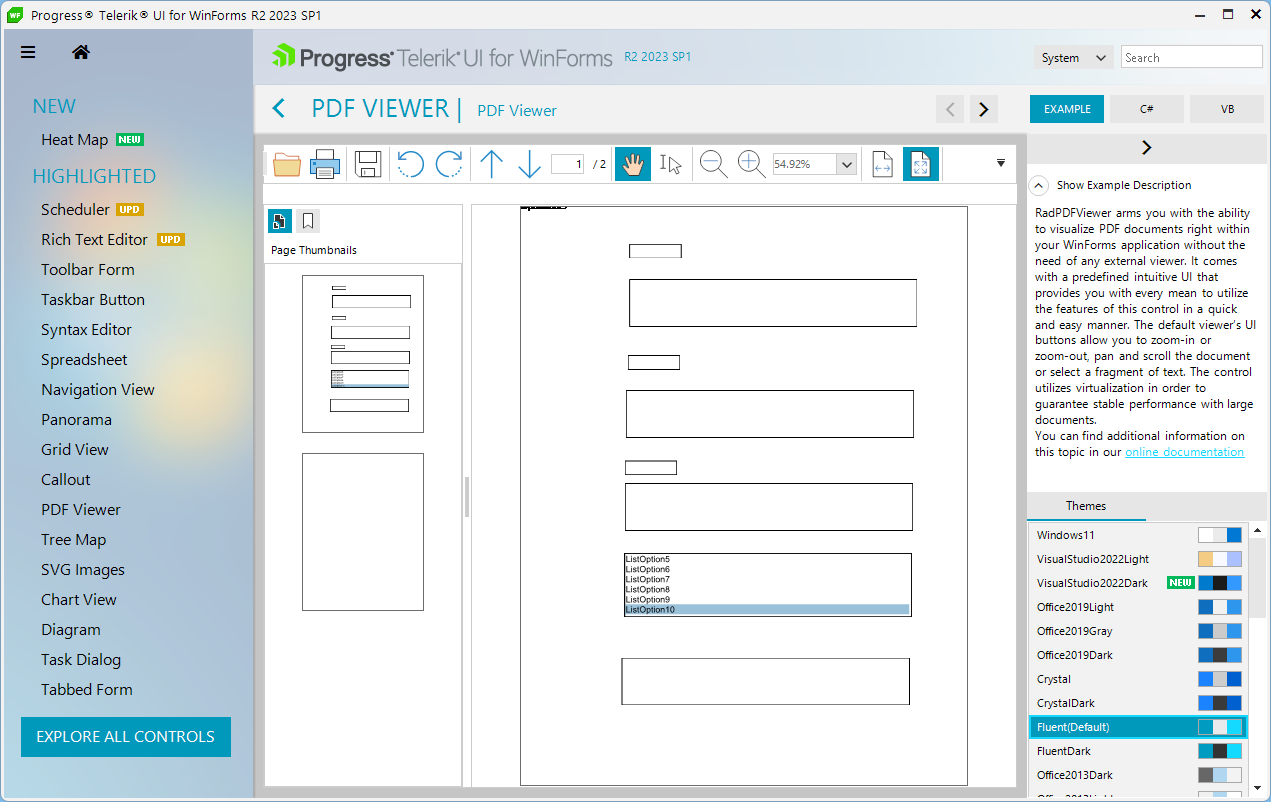
Task: Choose Office2019Gray theme
Action: pos(1139,631)
